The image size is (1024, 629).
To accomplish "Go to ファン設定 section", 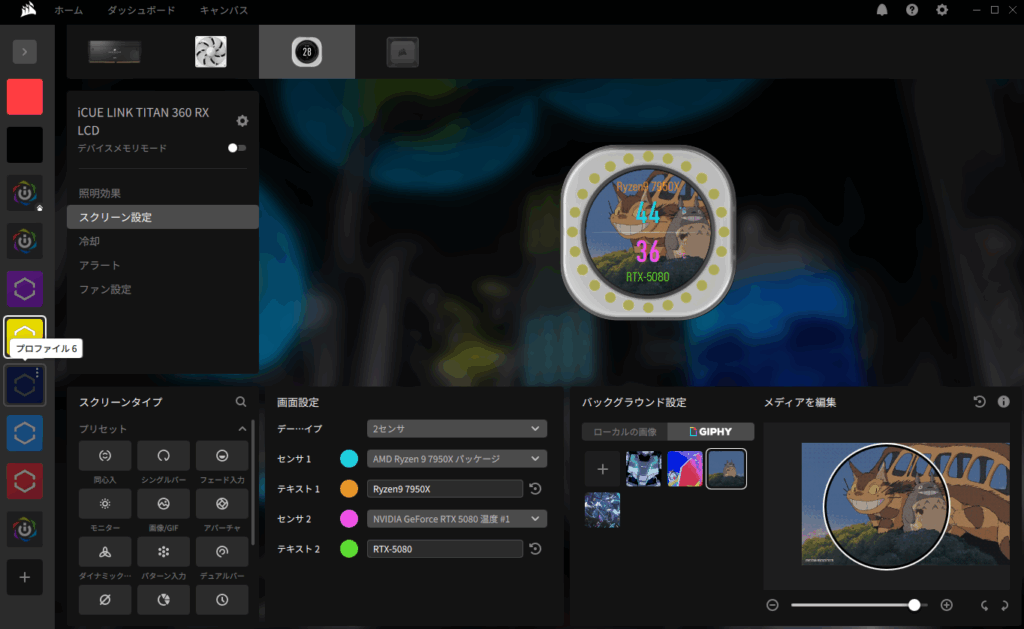I will [163, 289].
